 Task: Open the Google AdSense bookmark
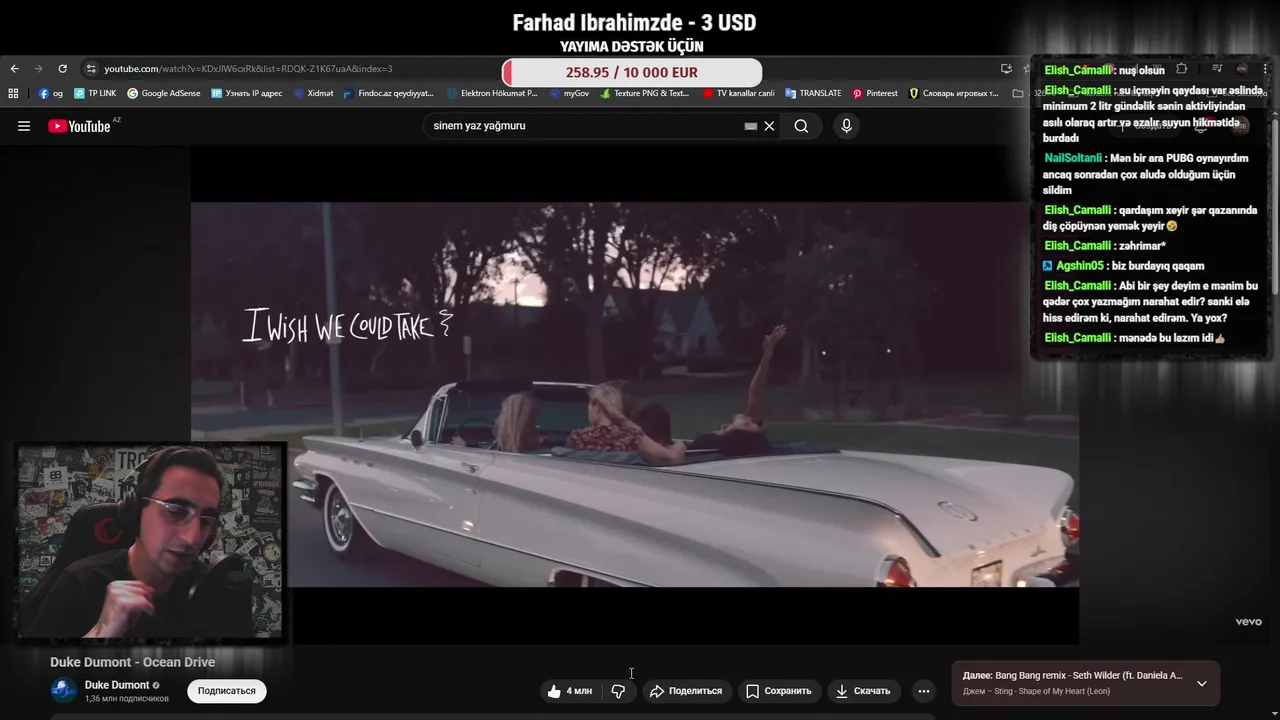[163, 93]
